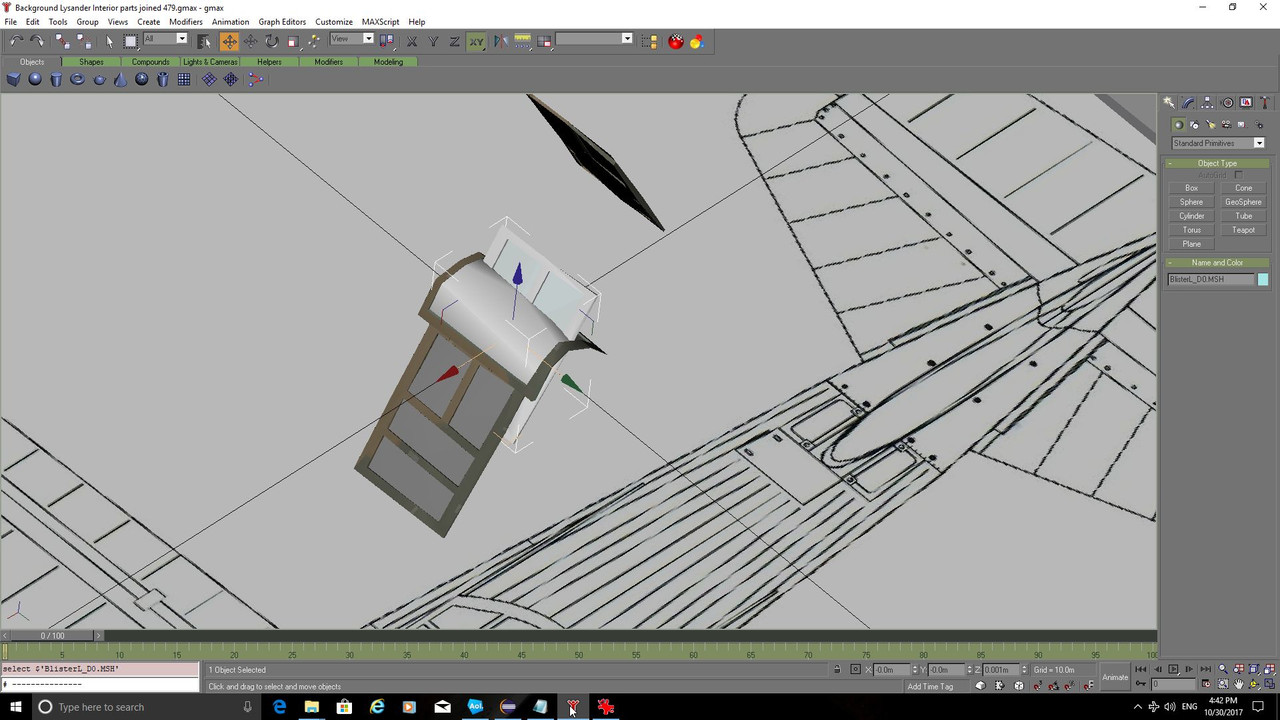Toggle the Animate button

(x=1115, y=677)
